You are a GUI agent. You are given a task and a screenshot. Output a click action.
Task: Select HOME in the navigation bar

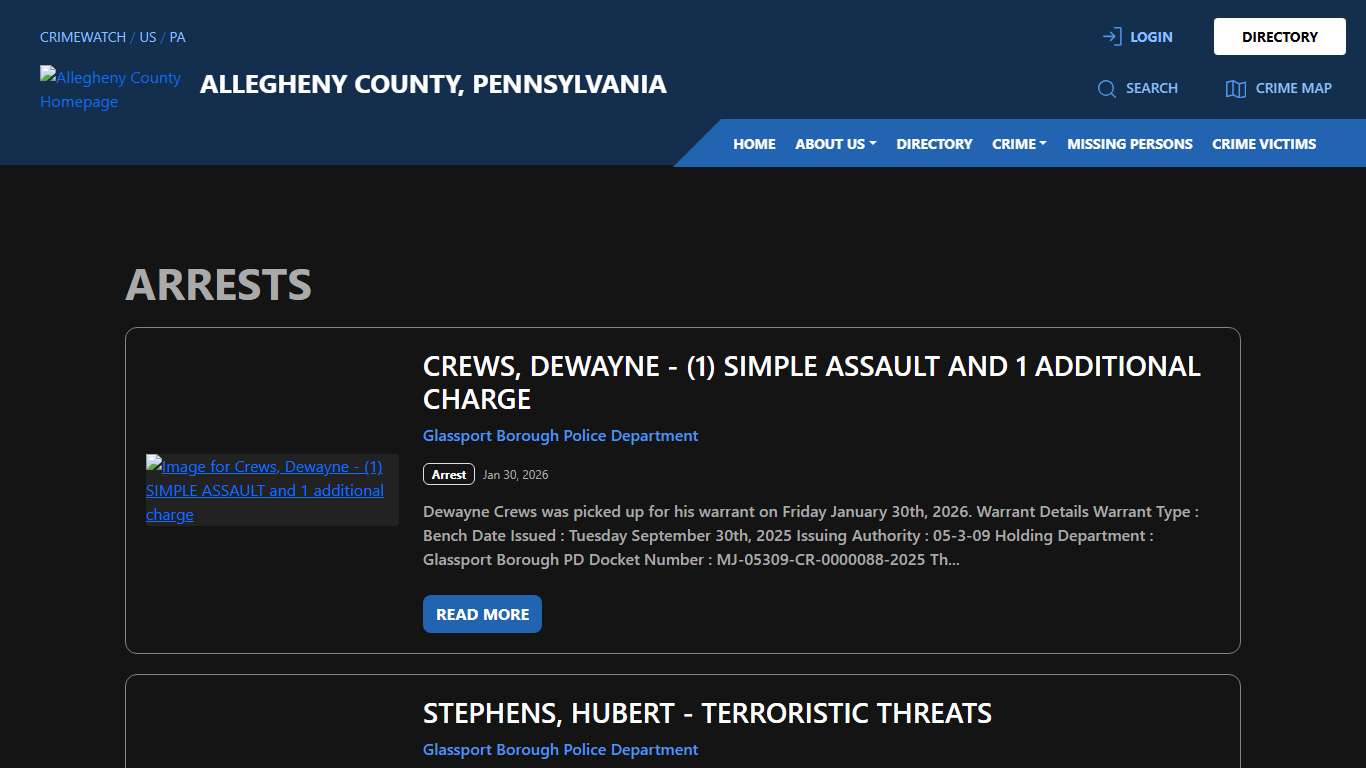[753, 143]
